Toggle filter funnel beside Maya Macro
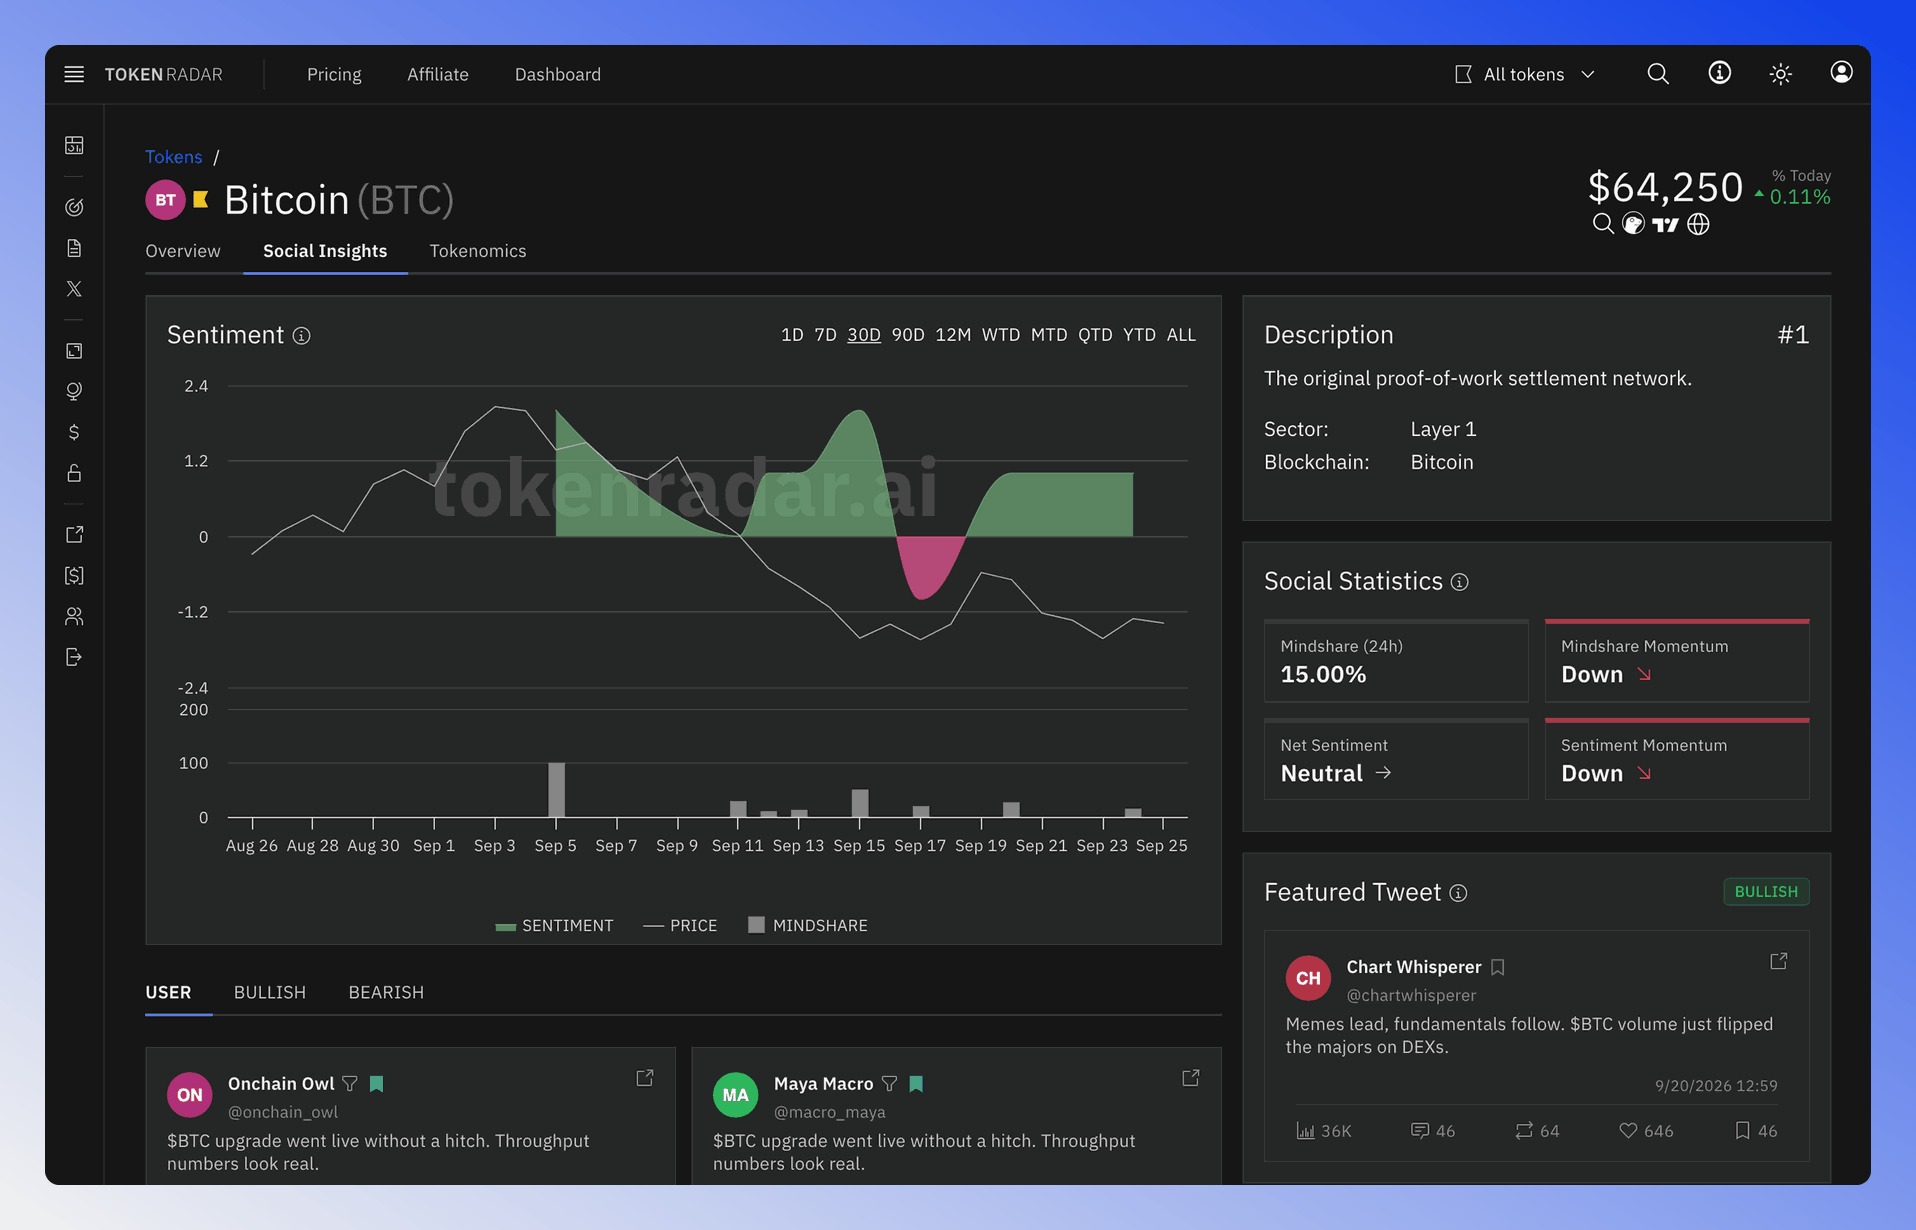This screenshot has width=1916, height=1230. [x=889, y=1084]
